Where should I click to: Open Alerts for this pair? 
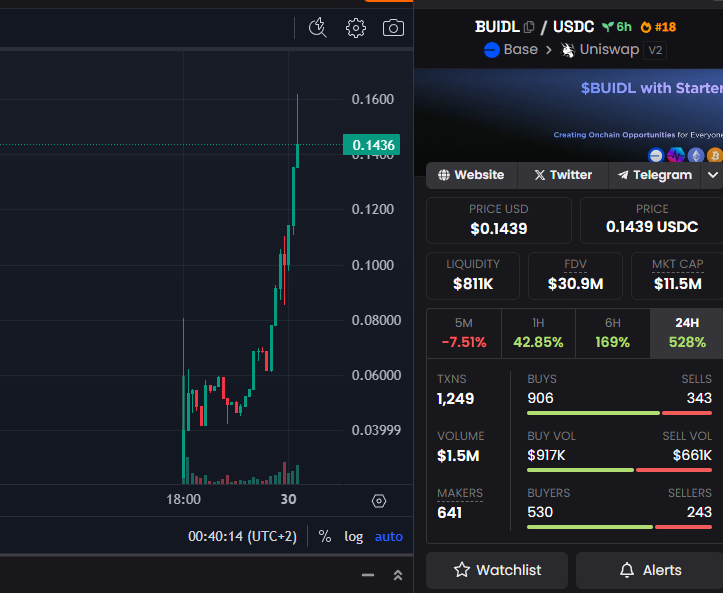[x=650, y=570]
